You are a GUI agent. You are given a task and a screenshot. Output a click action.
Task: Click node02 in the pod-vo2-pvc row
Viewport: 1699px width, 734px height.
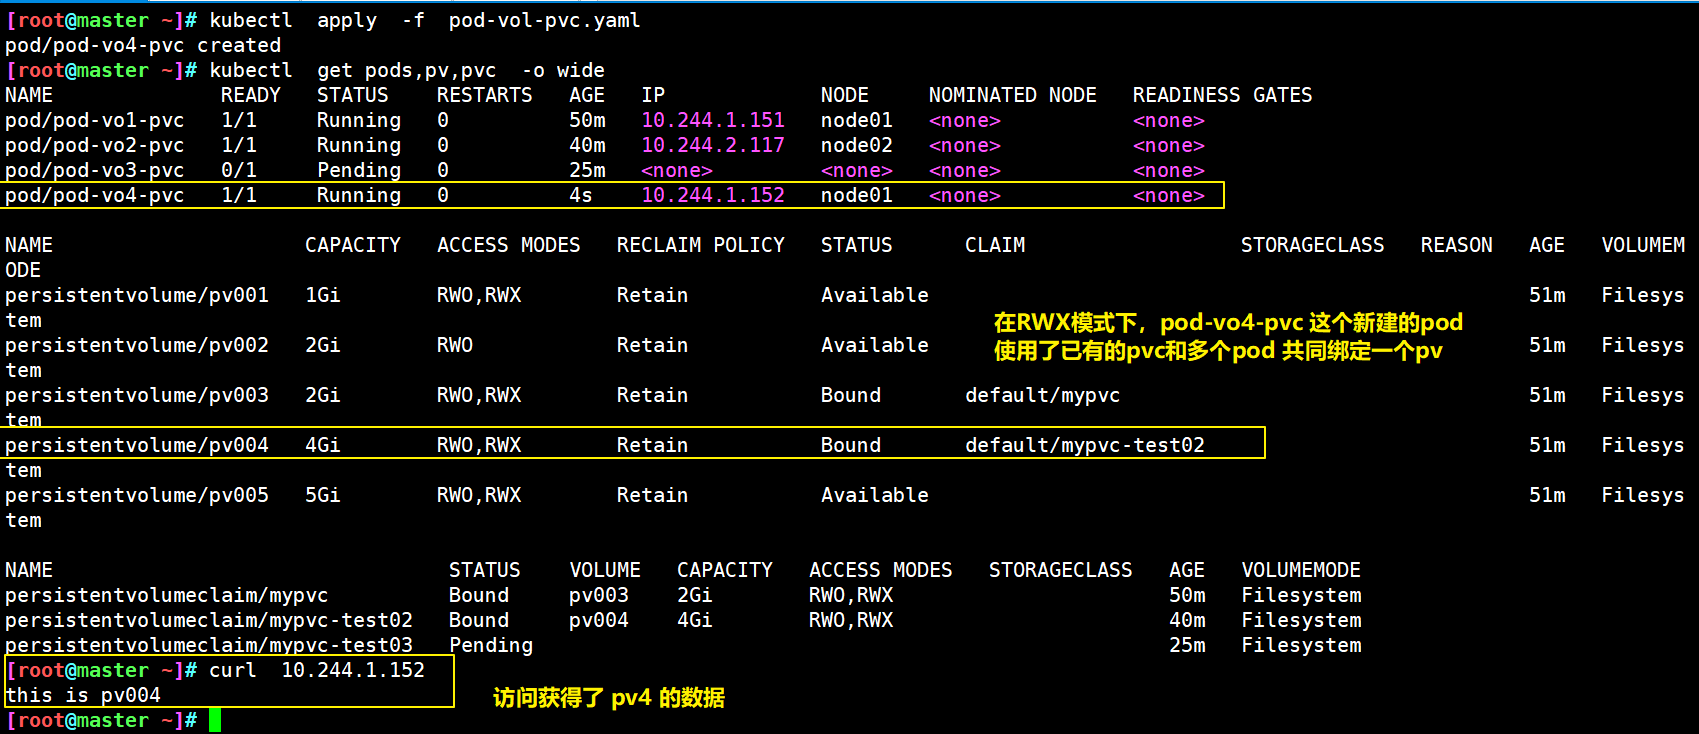(x=857, y=145)
